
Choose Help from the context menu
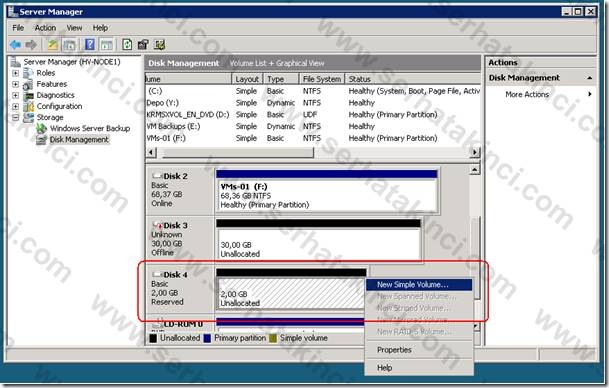418,368
